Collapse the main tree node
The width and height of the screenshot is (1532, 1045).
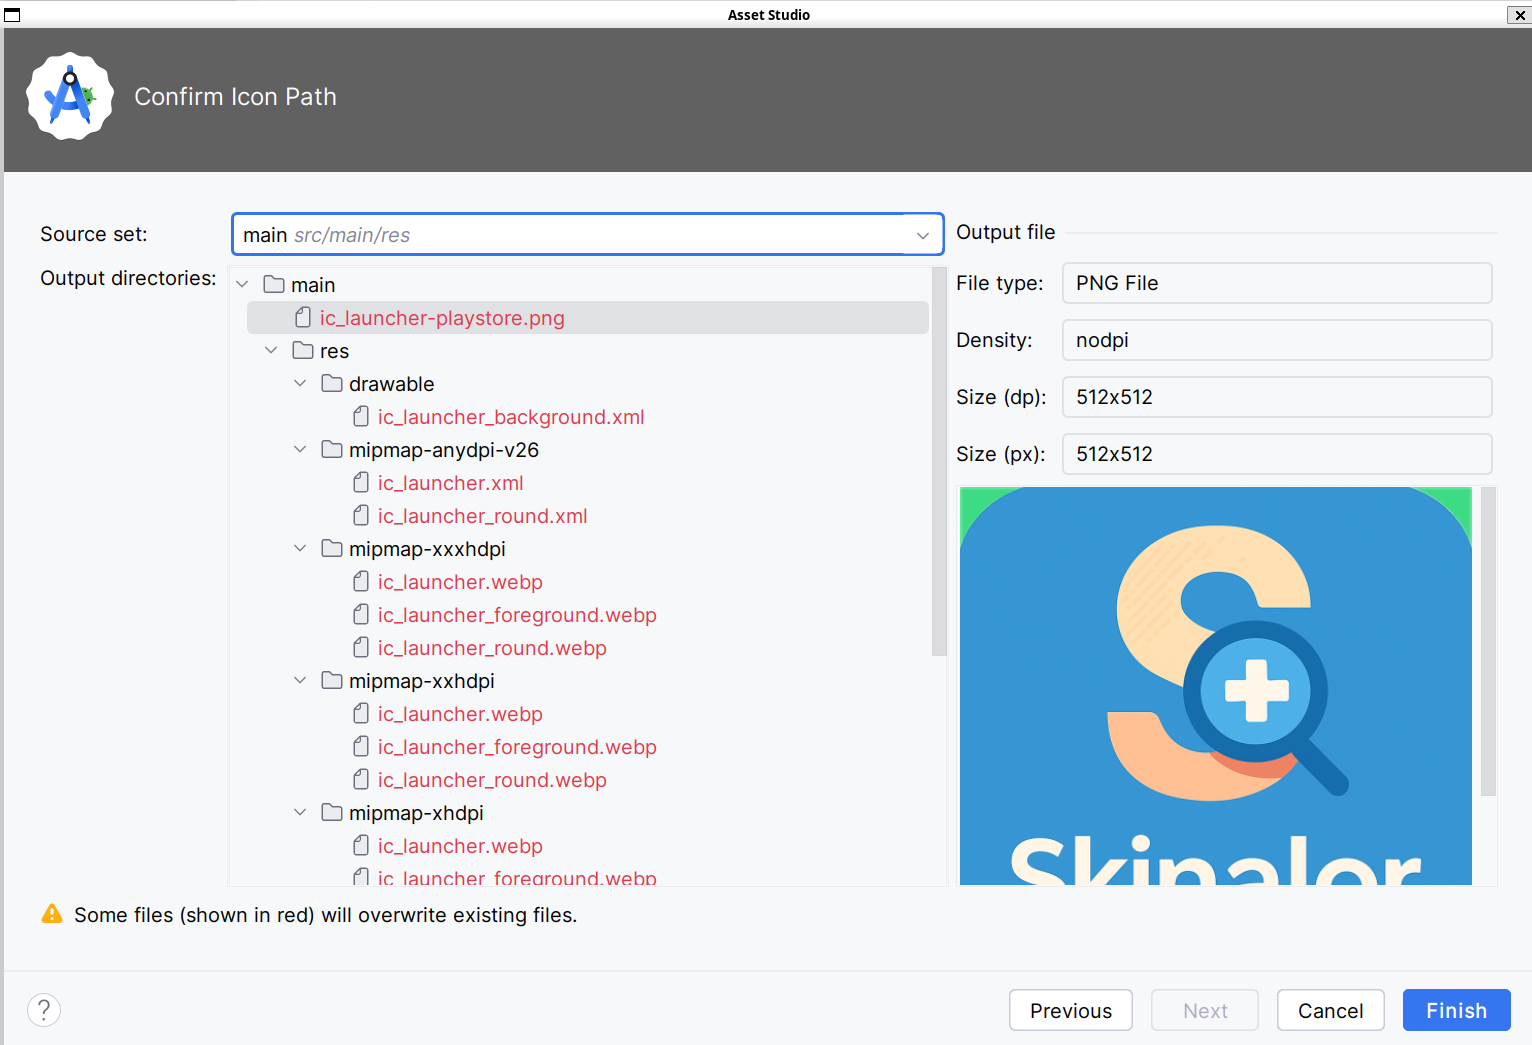(242, 285)
